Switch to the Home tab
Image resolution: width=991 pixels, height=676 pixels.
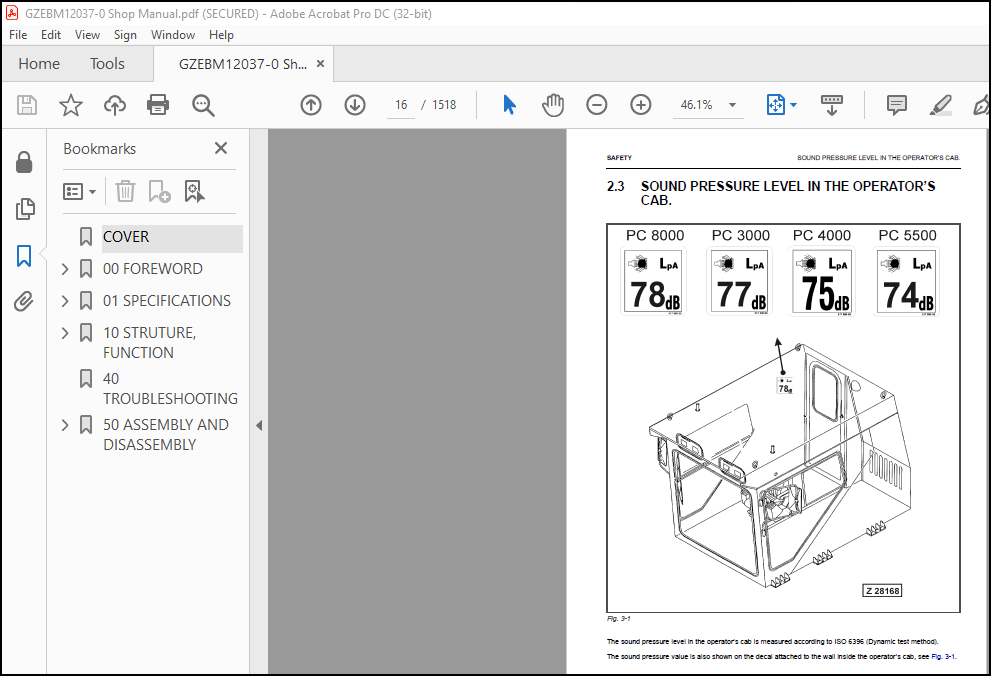click(39, 64)
